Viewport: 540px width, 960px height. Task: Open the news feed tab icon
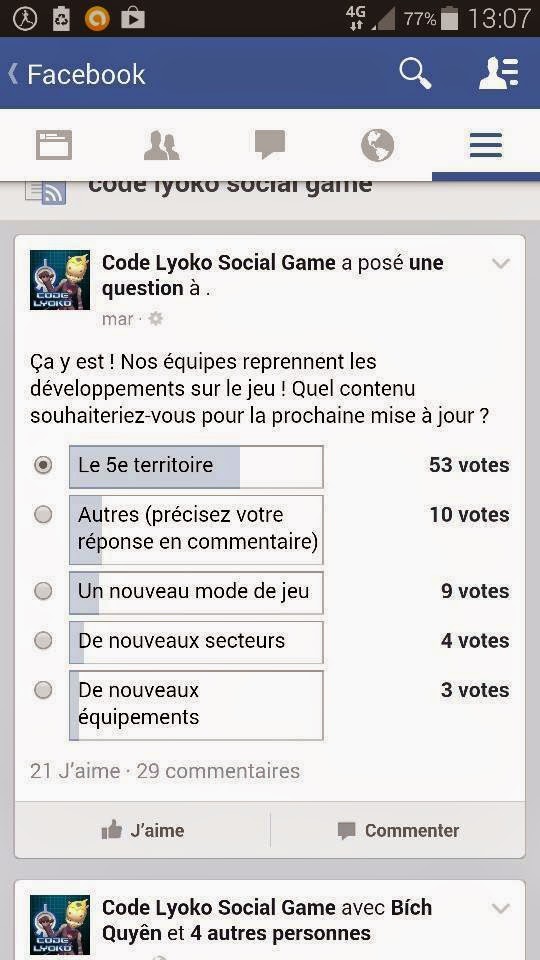click(54, 146)
